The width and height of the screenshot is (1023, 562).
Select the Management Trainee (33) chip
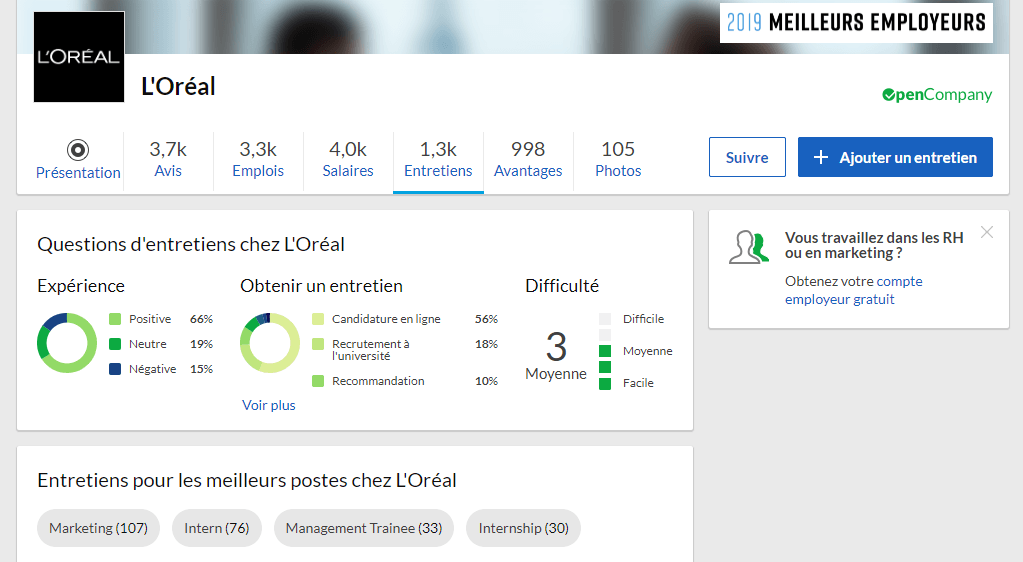(x=364, y=528)
